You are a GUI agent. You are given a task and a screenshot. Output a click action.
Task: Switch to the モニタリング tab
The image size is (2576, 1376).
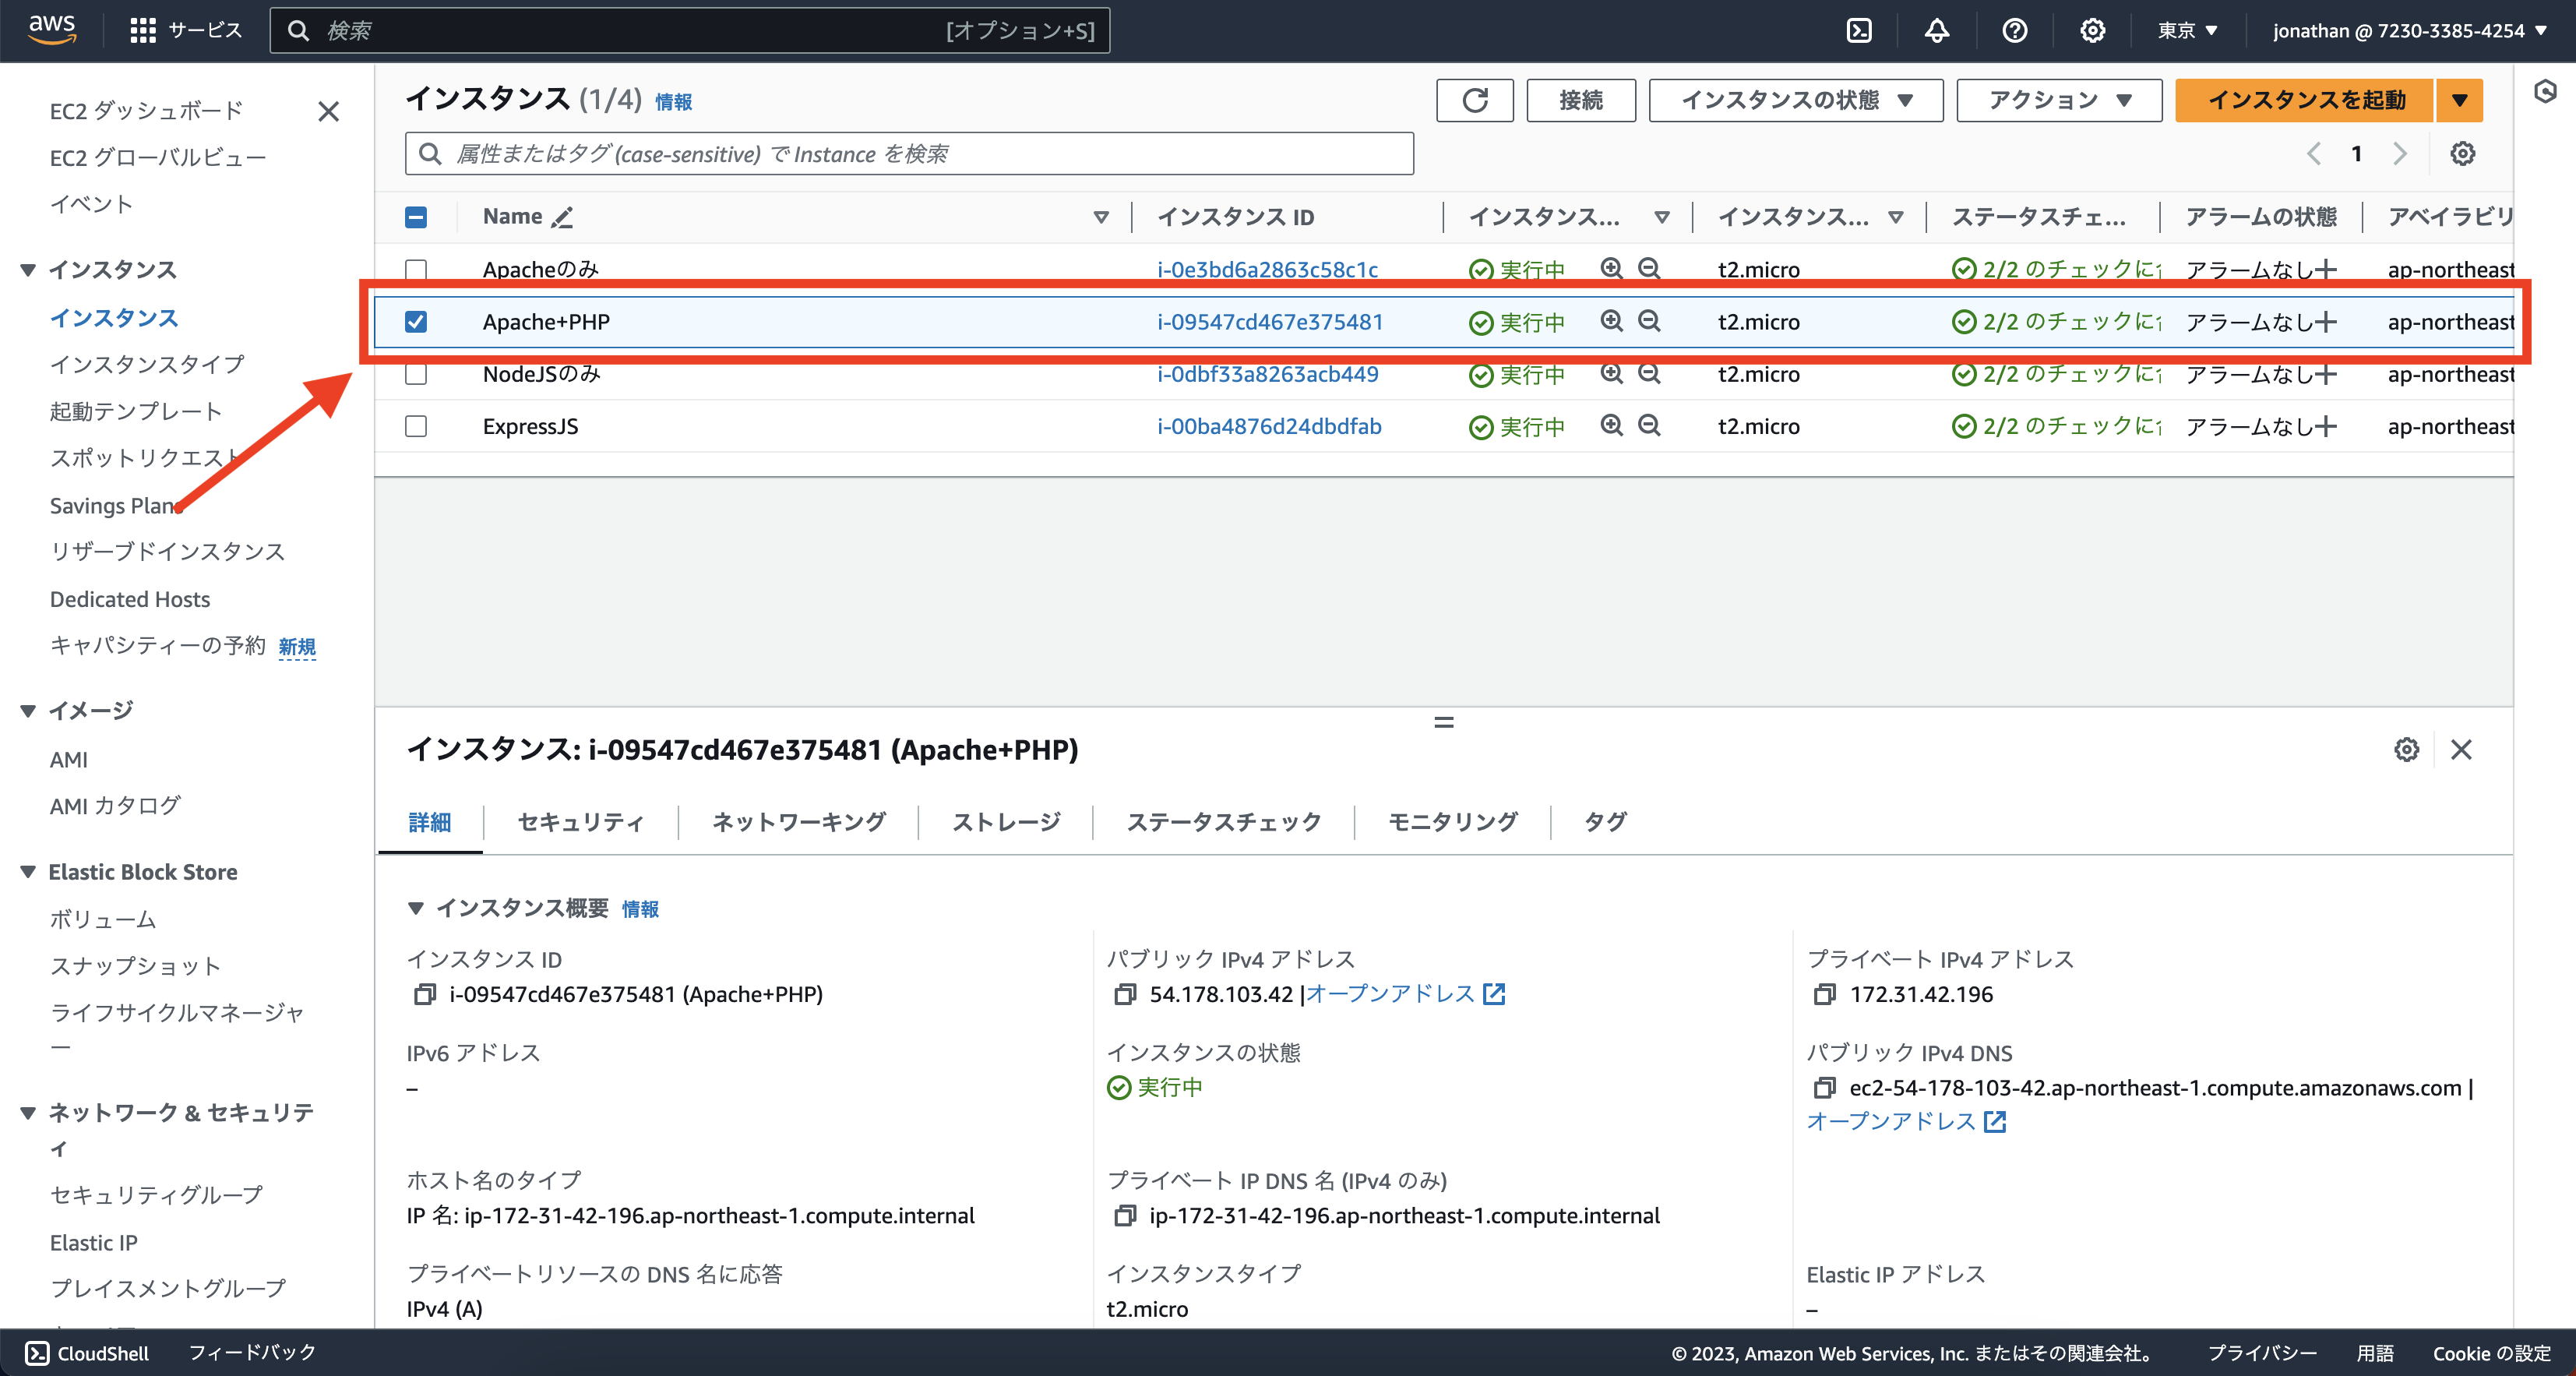(x=1451, y=822)
